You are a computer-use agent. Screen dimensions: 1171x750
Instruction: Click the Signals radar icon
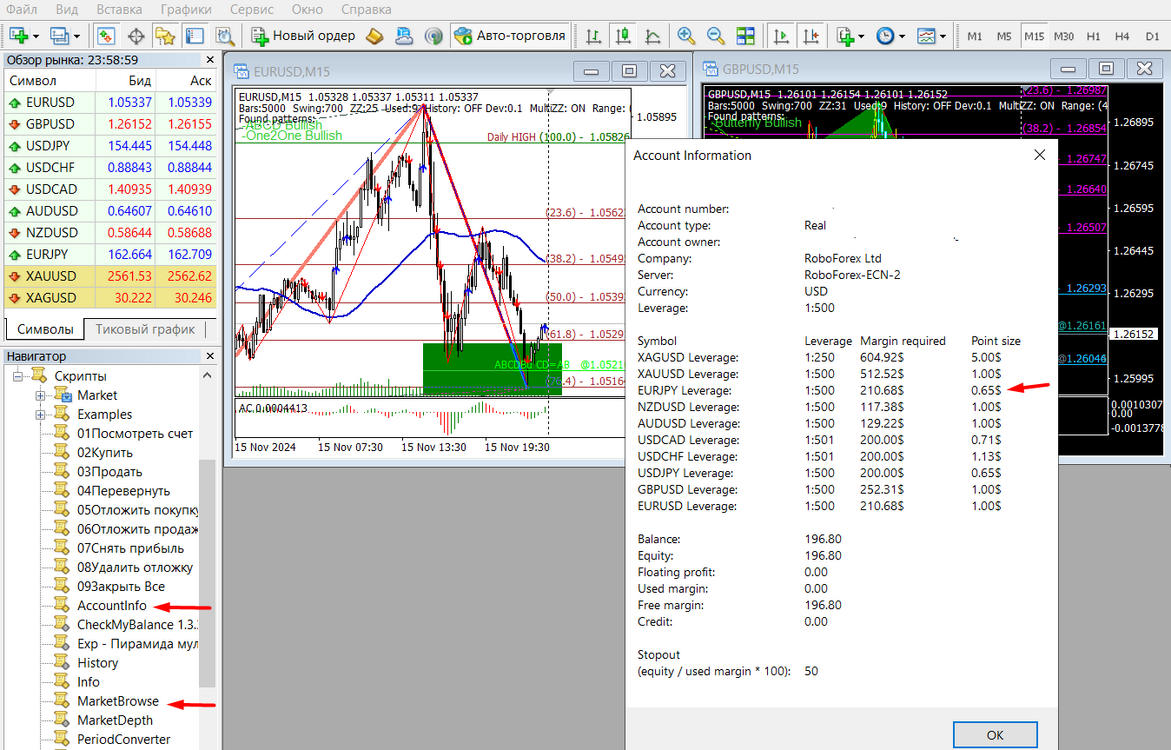(433, 35)
